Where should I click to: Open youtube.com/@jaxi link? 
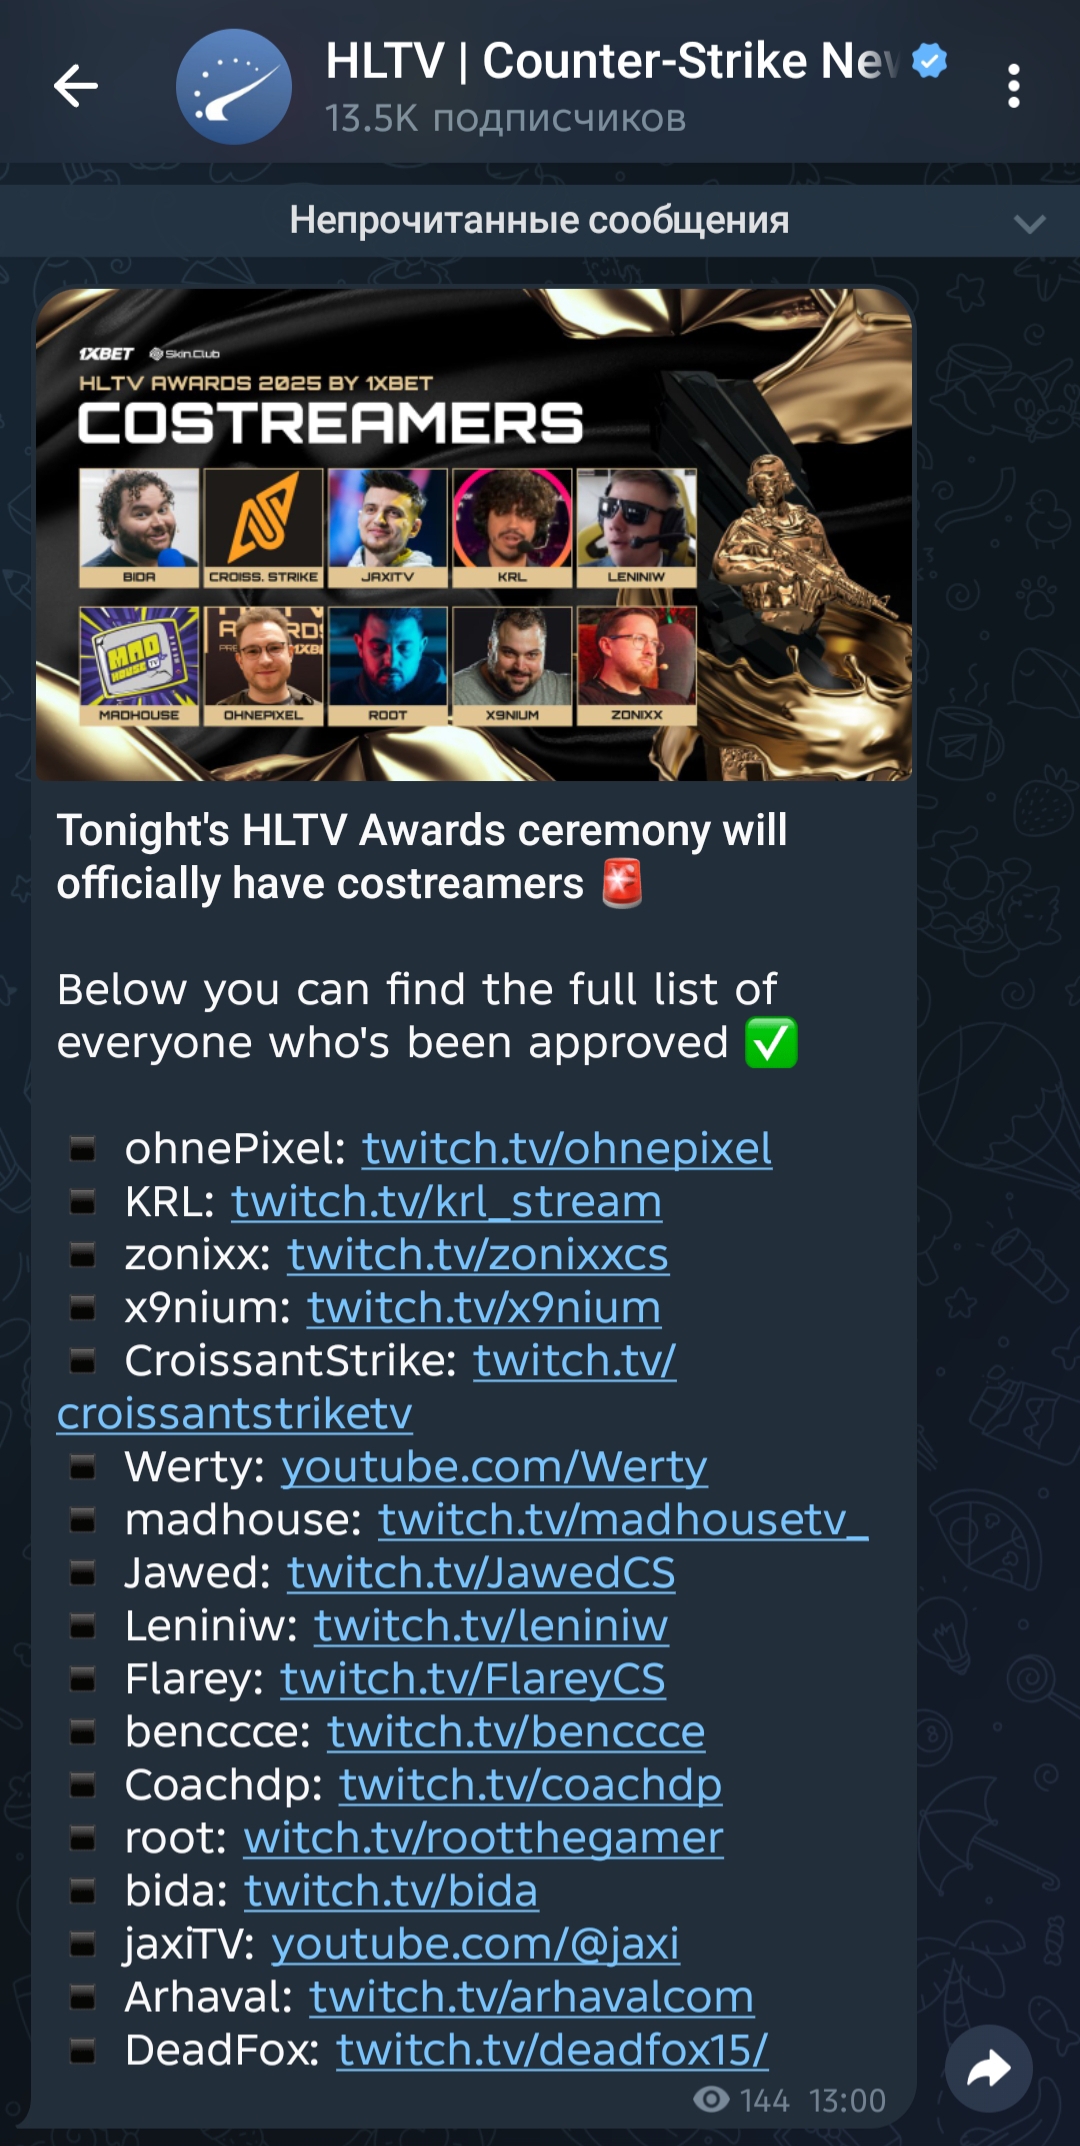(x=475, y=1944)
